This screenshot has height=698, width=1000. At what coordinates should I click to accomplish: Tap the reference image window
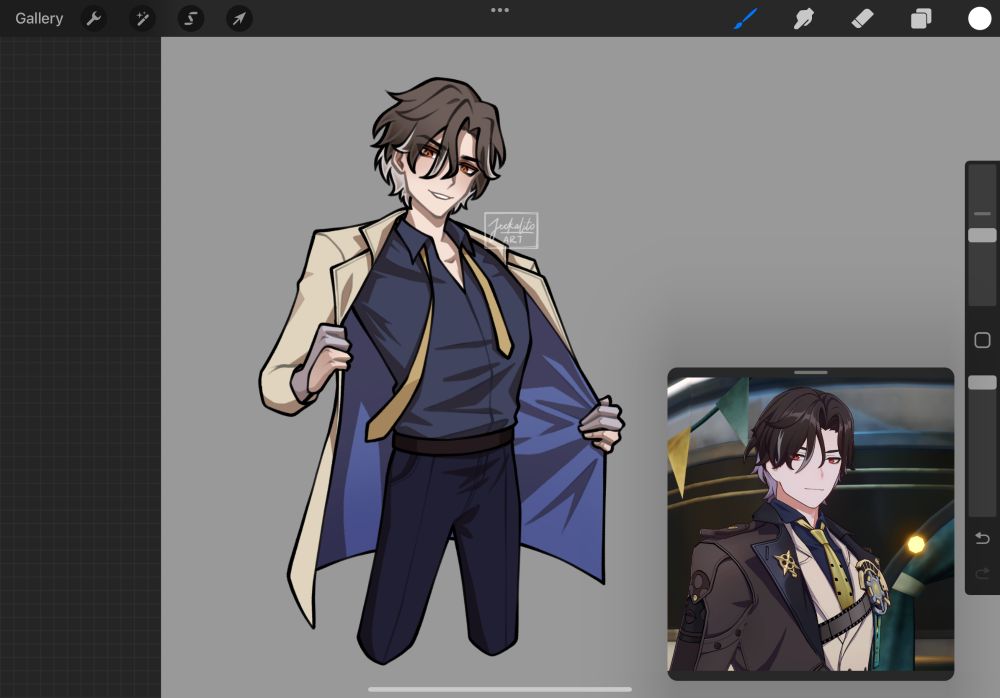point(811,524)
